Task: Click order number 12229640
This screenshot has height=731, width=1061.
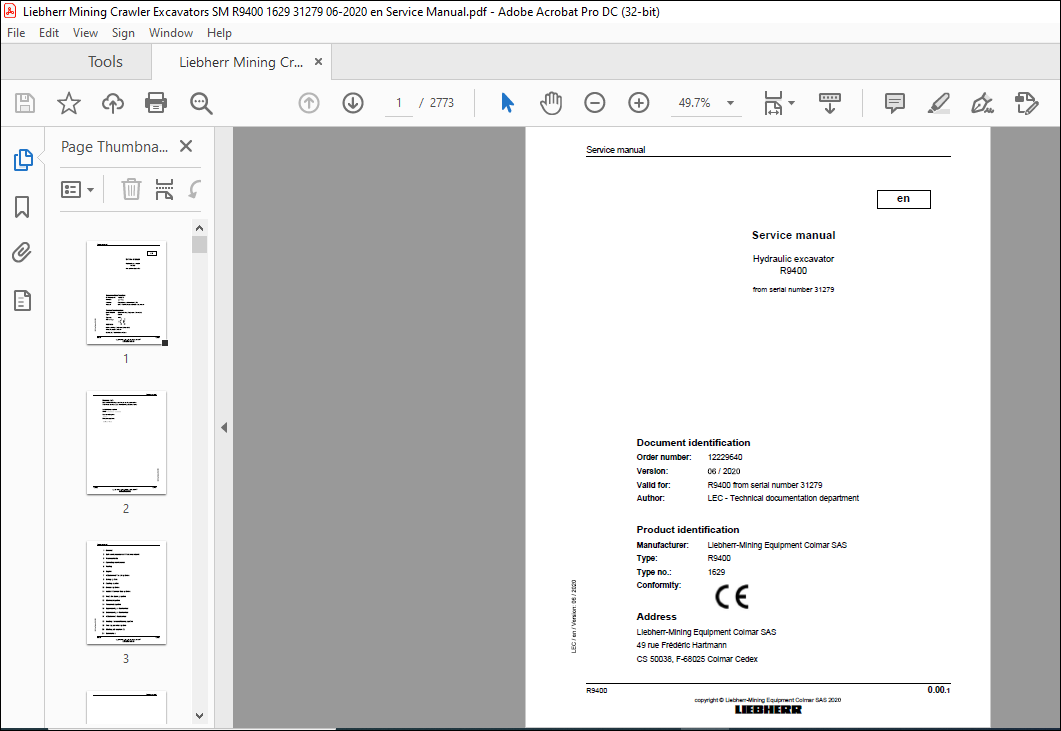Action: (x=725, y=457)
